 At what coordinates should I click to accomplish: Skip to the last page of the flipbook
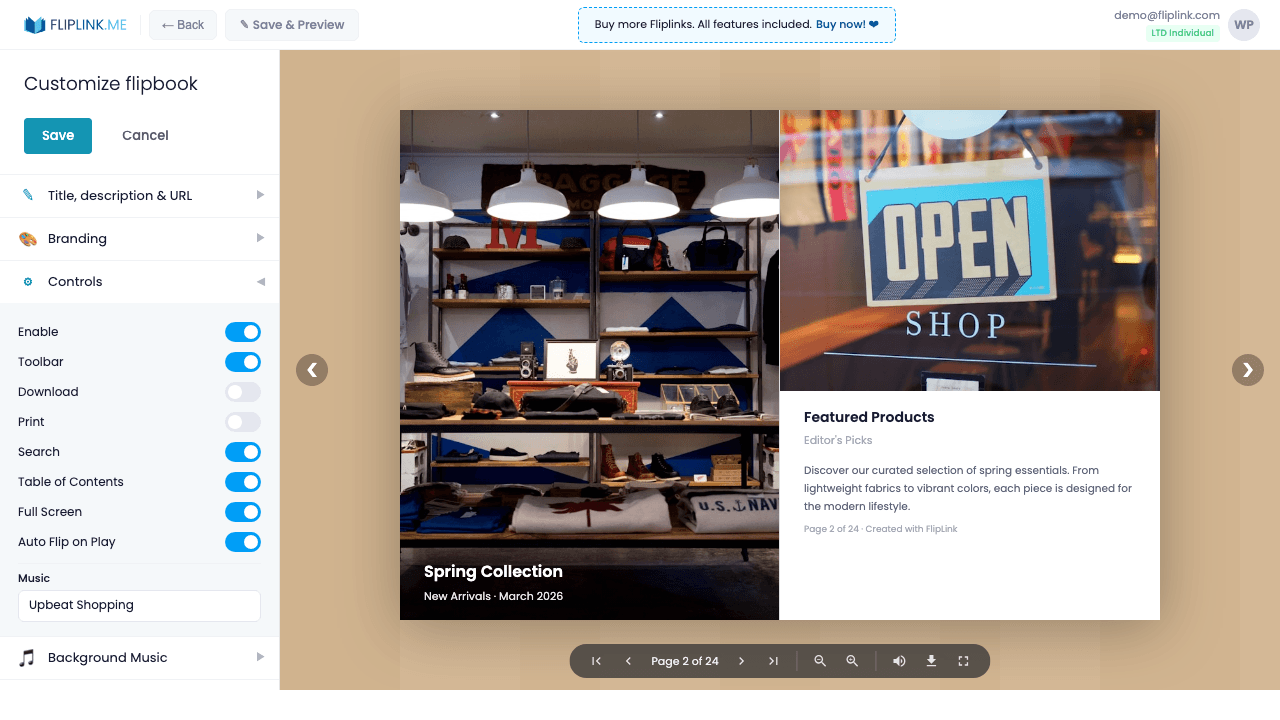[x=773, y=661]
